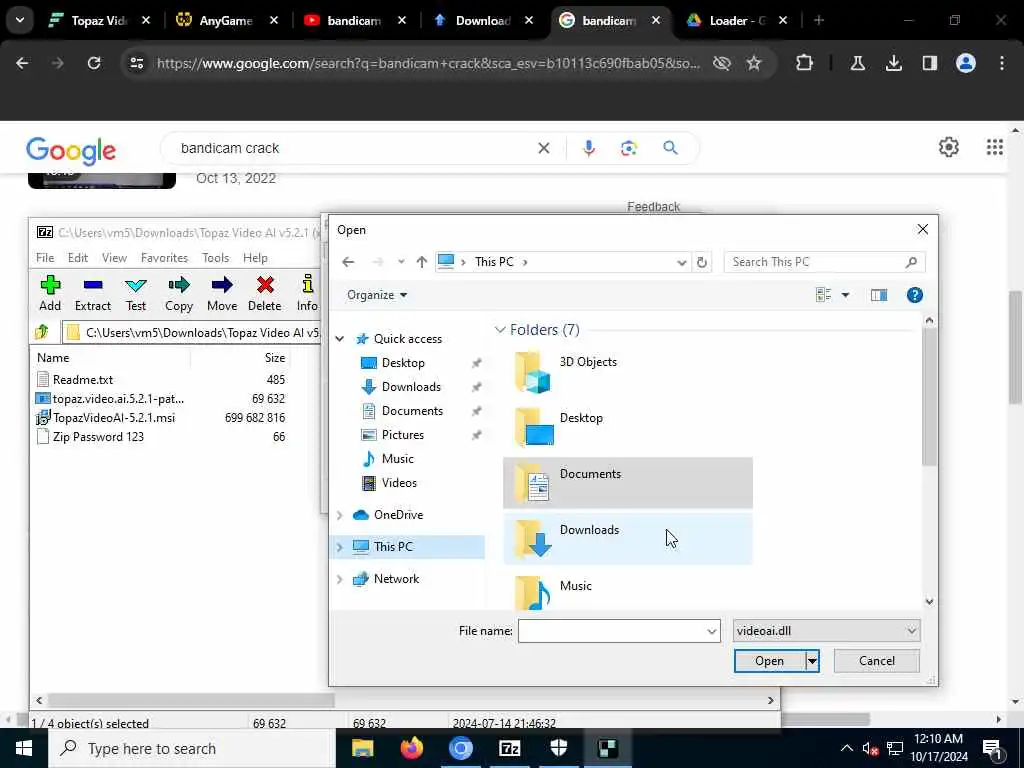Open the Organize dropdown
This screenshot has width=1024, height=768.
[x=377, y=295]
